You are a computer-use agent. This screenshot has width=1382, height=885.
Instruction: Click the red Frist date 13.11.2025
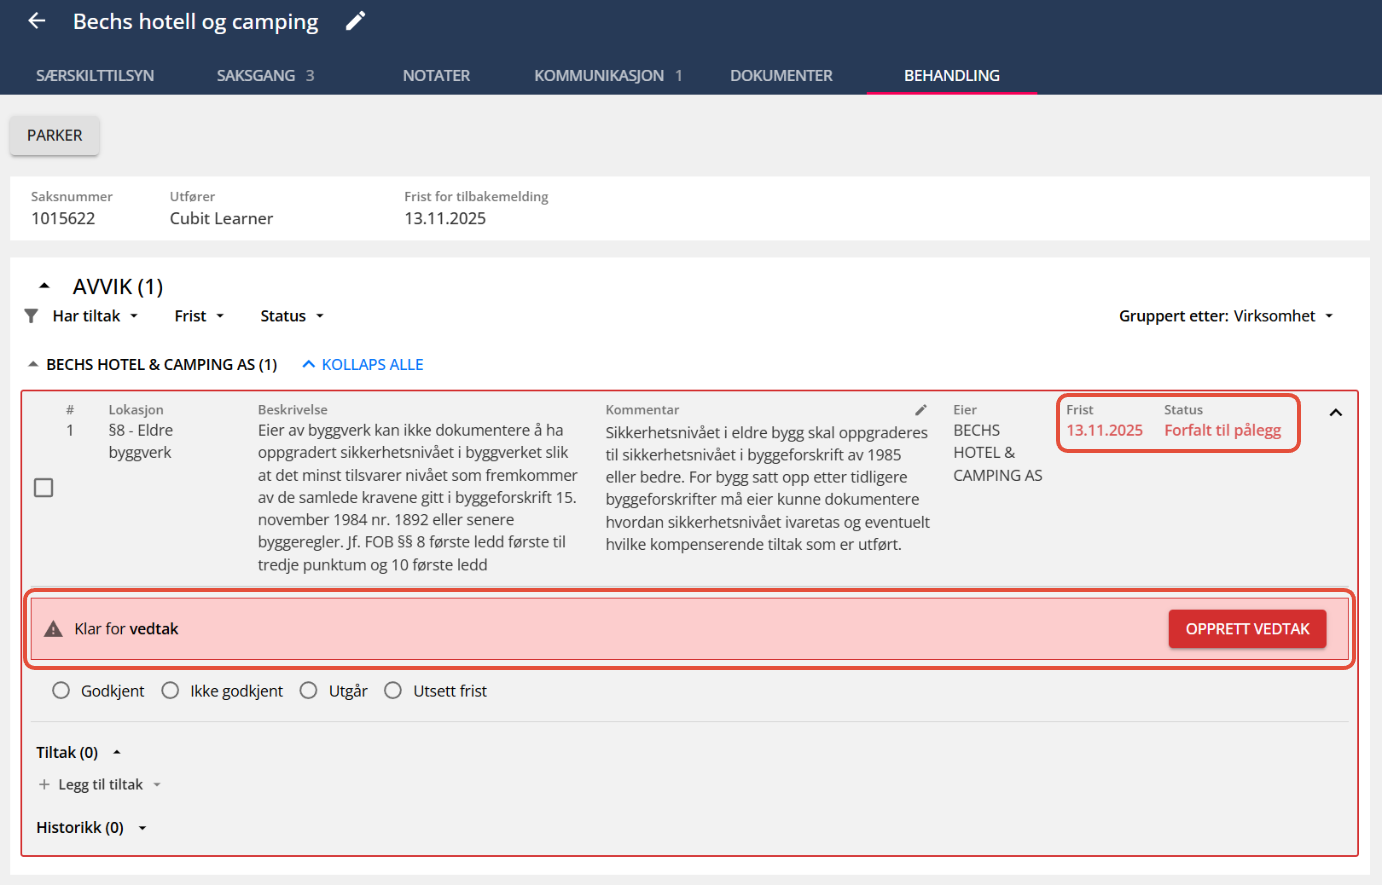[x=1104, y=430]
